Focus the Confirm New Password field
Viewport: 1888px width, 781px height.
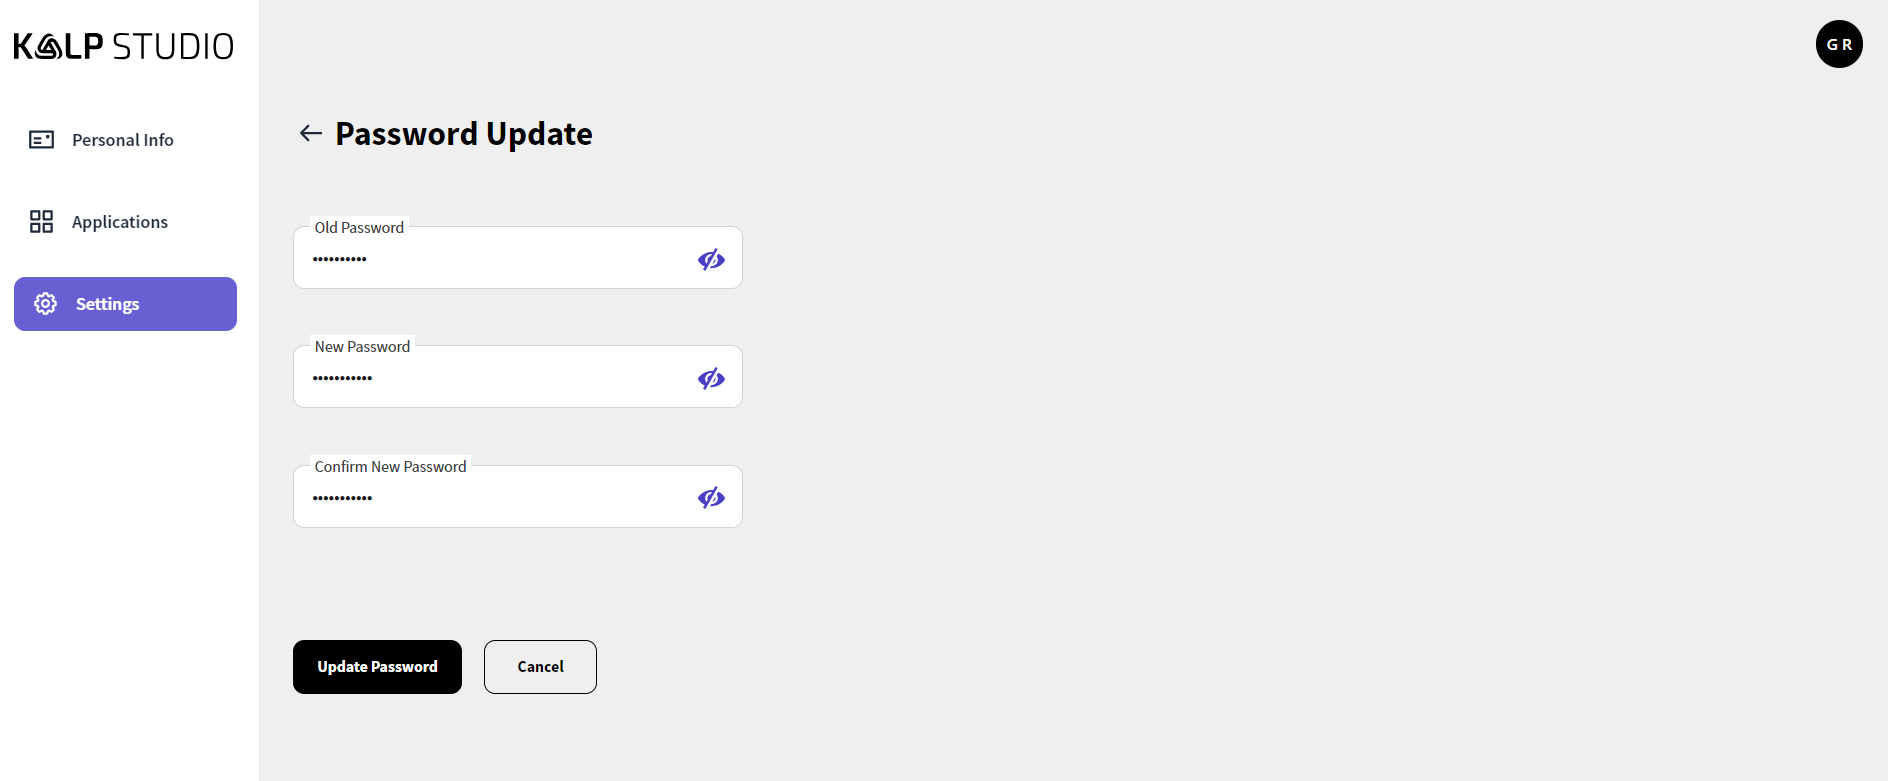(x=500, y=498)
